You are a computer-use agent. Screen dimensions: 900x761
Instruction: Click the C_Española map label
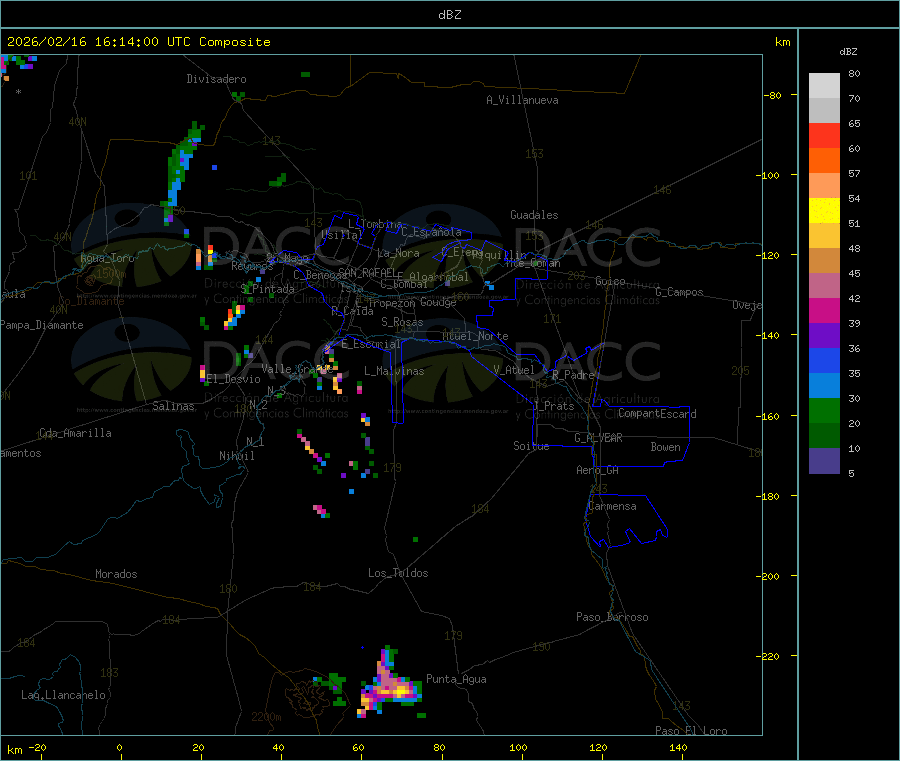(432, 232)
